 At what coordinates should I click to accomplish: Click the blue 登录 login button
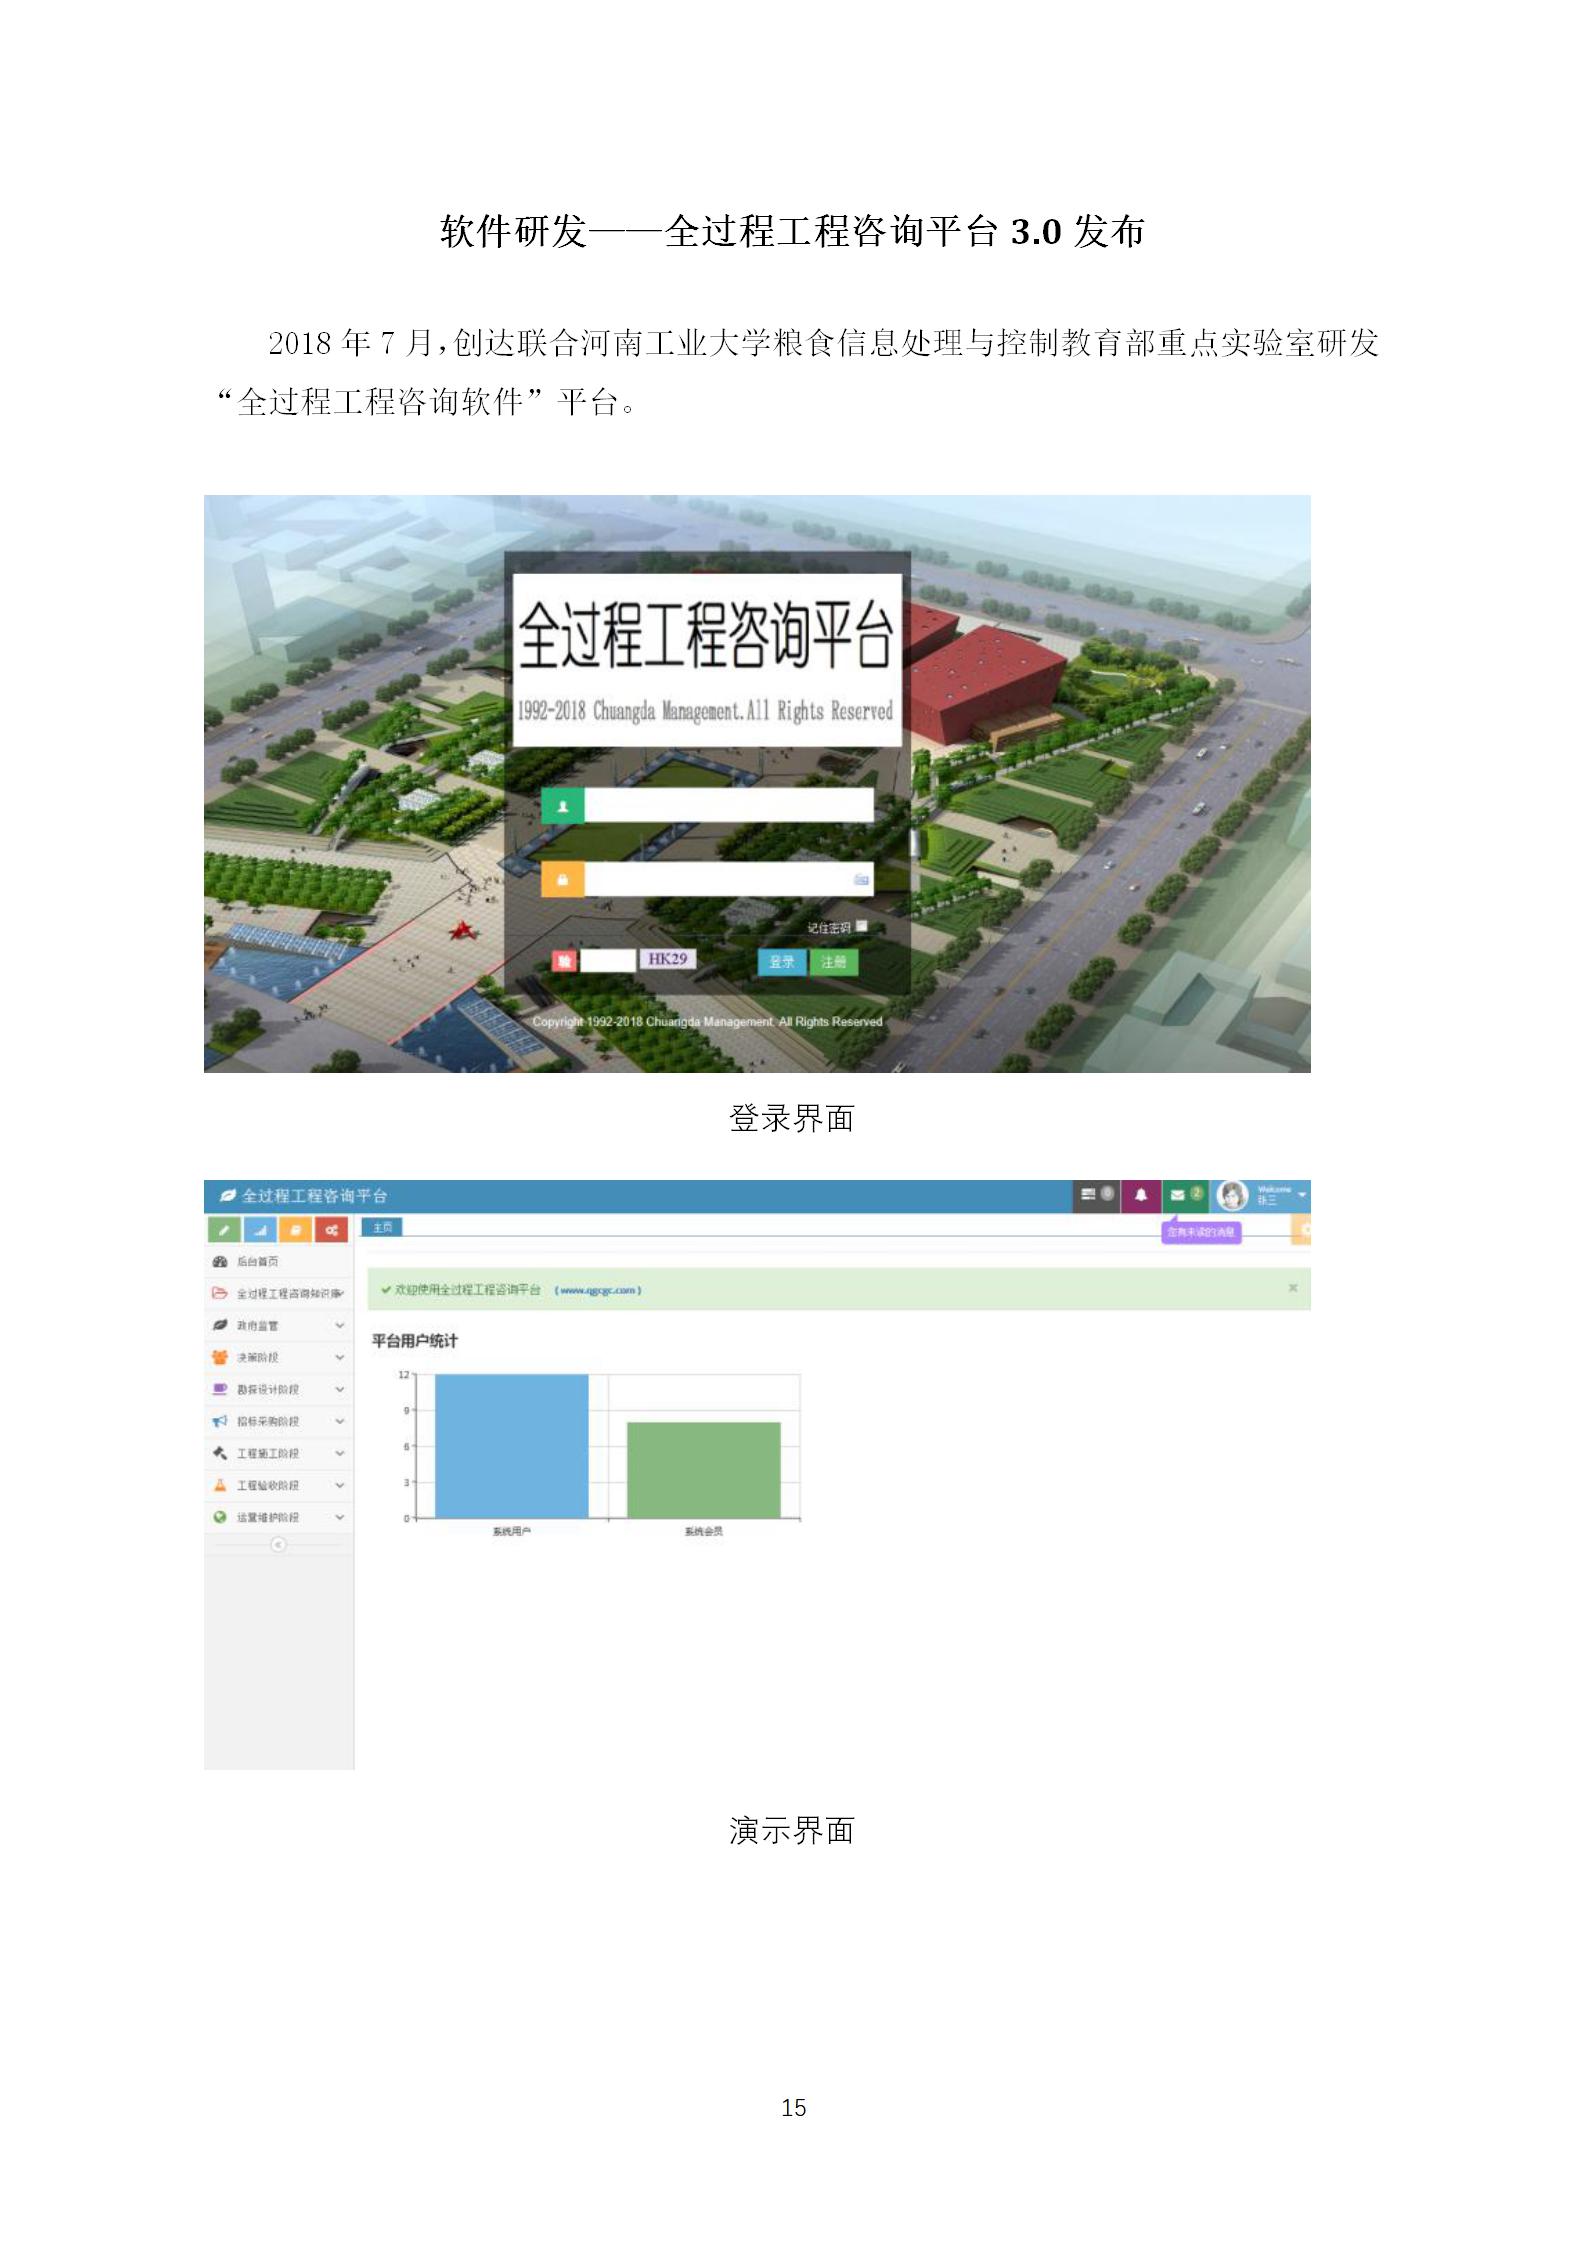pyautogui.click(x=781, y=961)
